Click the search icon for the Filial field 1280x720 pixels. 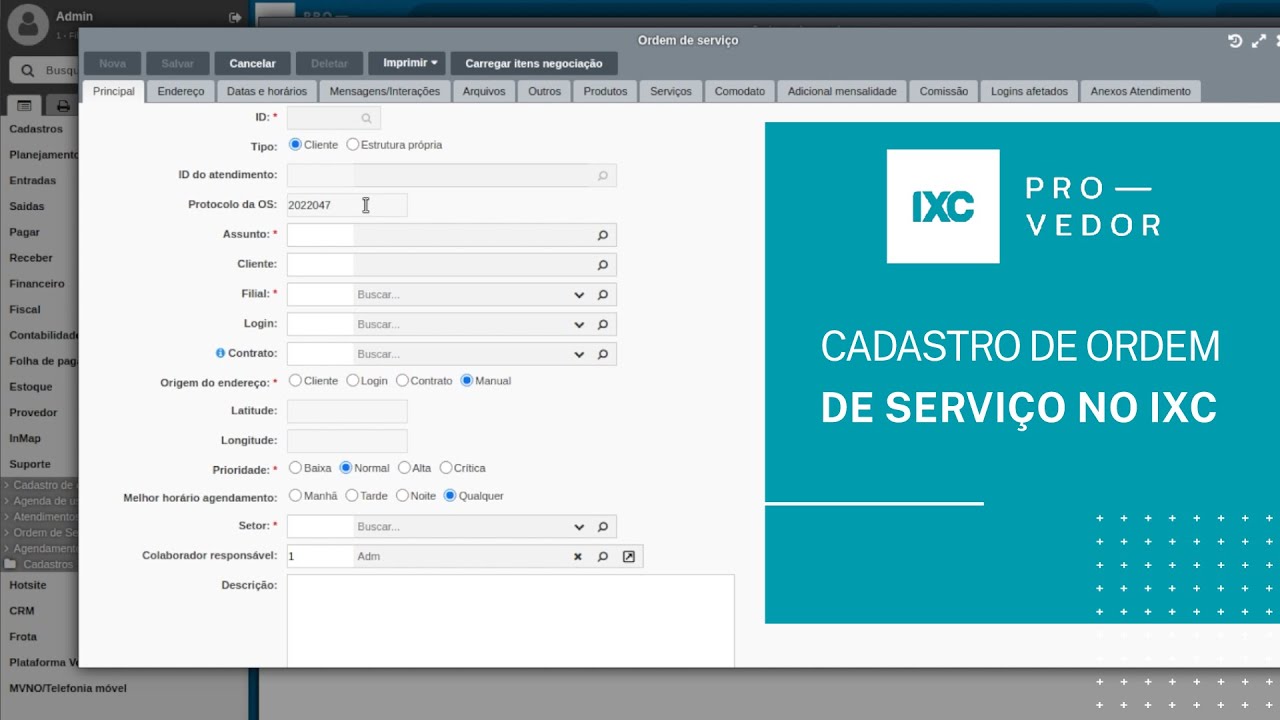[x=603, y=295]
